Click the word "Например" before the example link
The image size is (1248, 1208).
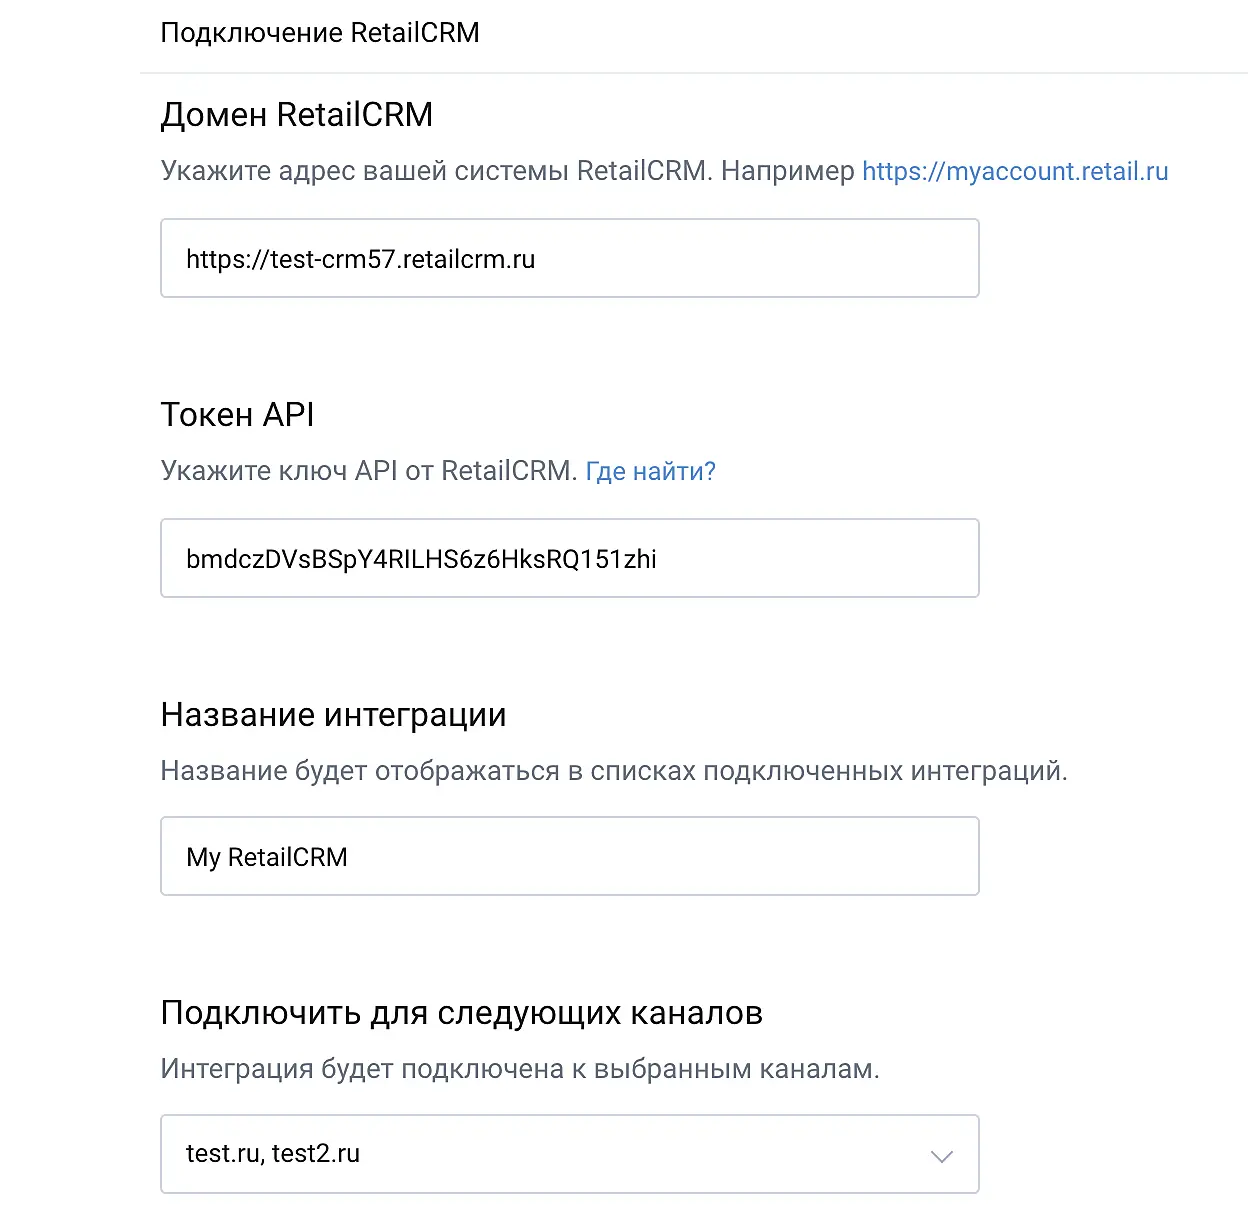pos(787,171)
